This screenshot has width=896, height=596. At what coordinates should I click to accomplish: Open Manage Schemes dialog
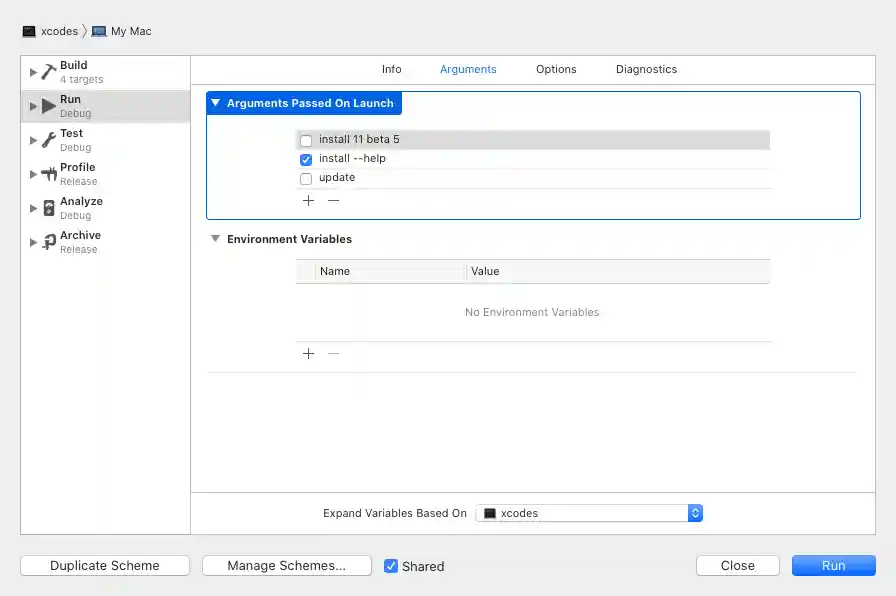click(x=287, y=565)
